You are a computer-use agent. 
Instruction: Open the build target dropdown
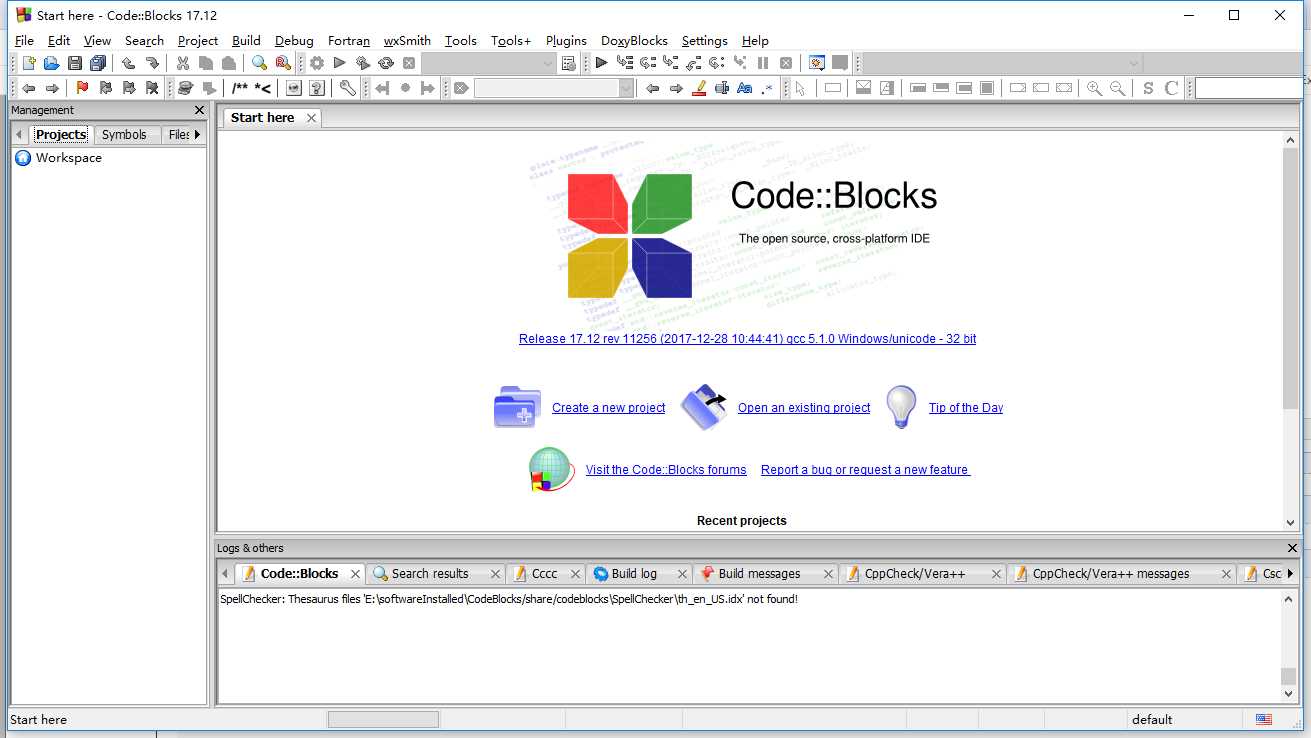488,63
